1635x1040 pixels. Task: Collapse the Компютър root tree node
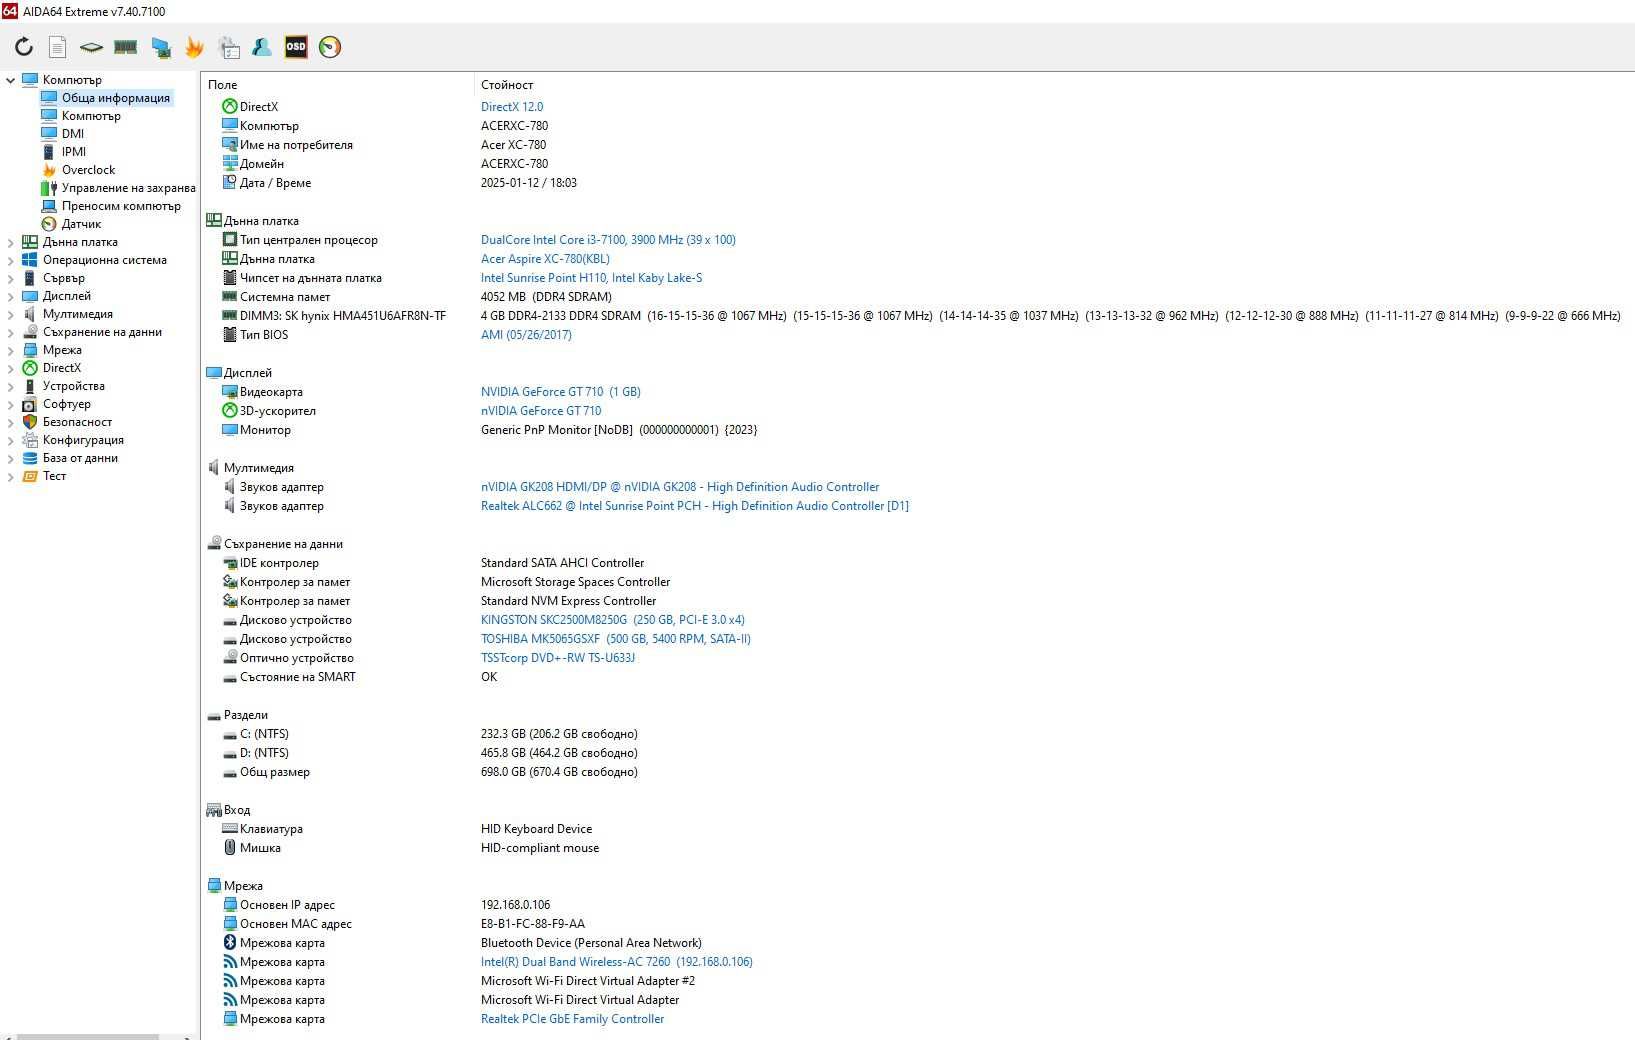click(x=11, y=80)
